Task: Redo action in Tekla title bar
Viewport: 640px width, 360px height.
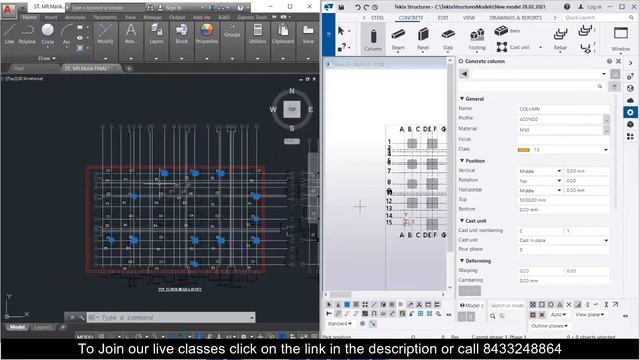Action: tap(366, 7)
